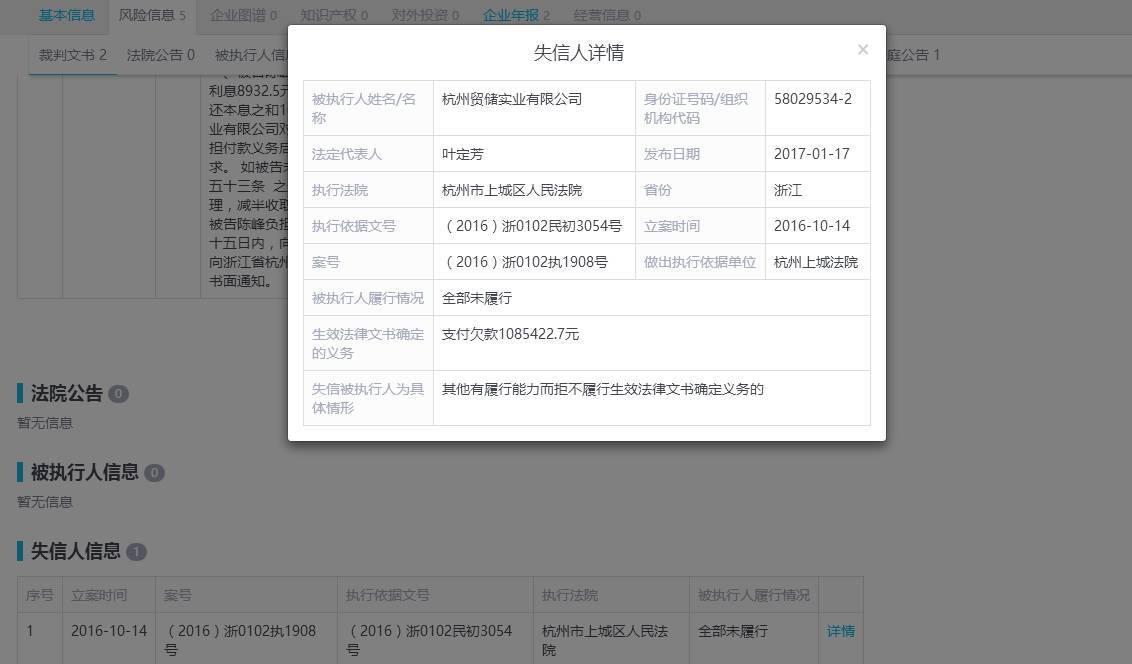Image resolution: width=1132 pixels, height=664 pixels.
Task: Select the 企业图谱 tab
Action: coord(243,15)
